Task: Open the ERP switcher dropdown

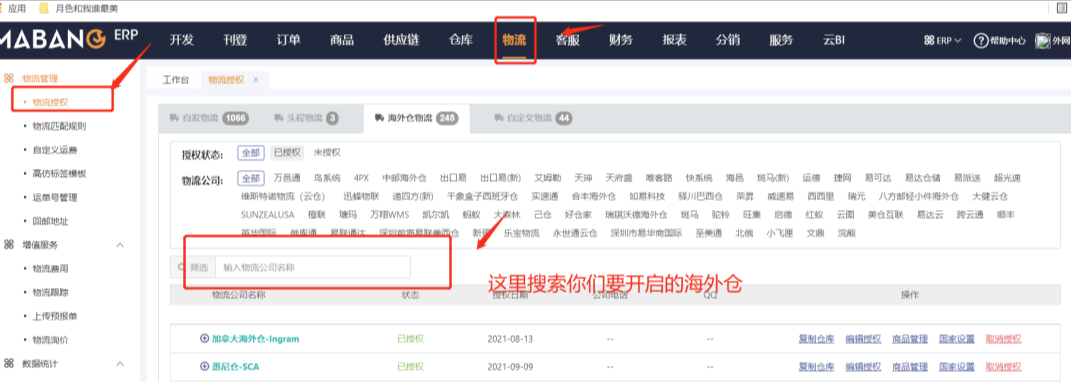Action: tap(943, 40)
